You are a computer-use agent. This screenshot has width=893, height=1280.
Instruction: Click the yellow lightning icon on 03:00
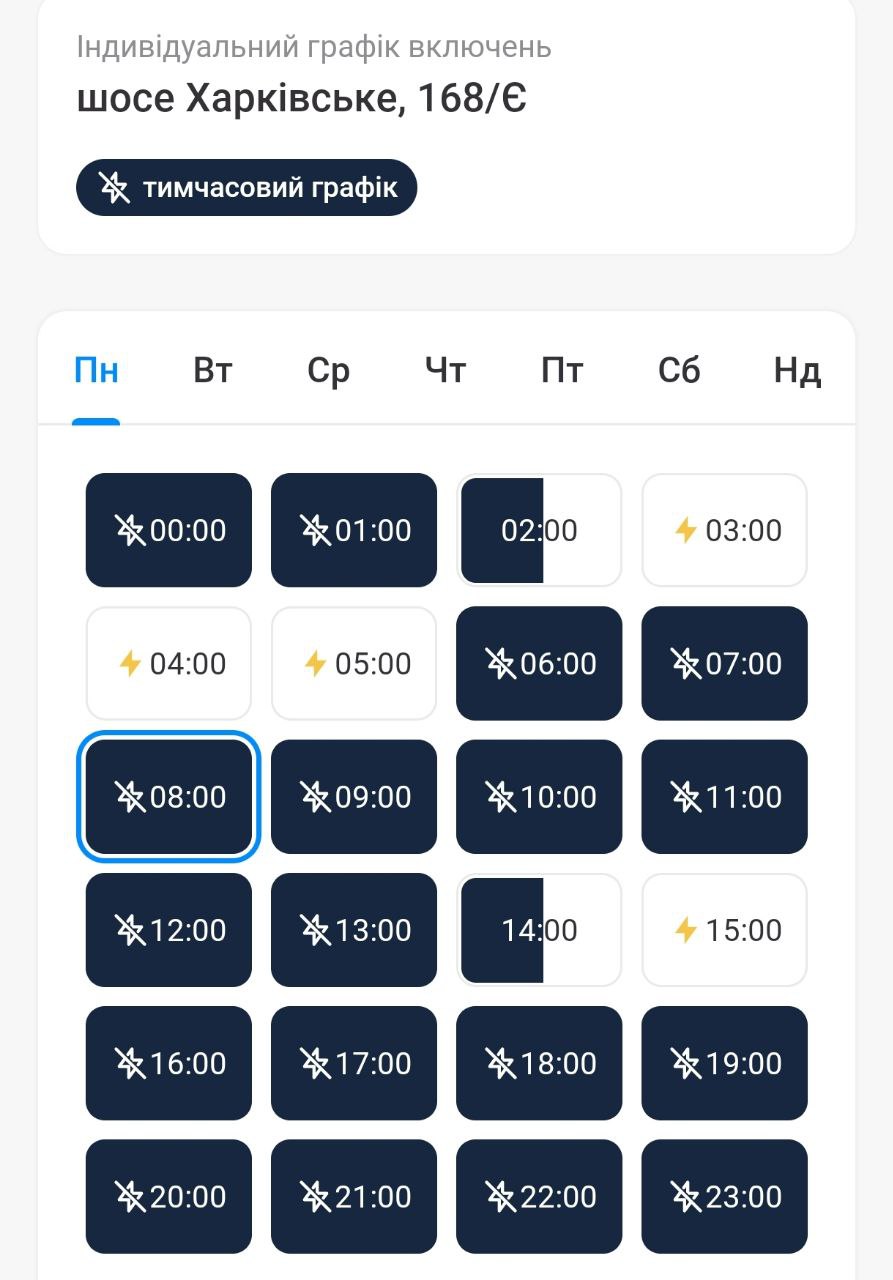click(x=685, y=530)
